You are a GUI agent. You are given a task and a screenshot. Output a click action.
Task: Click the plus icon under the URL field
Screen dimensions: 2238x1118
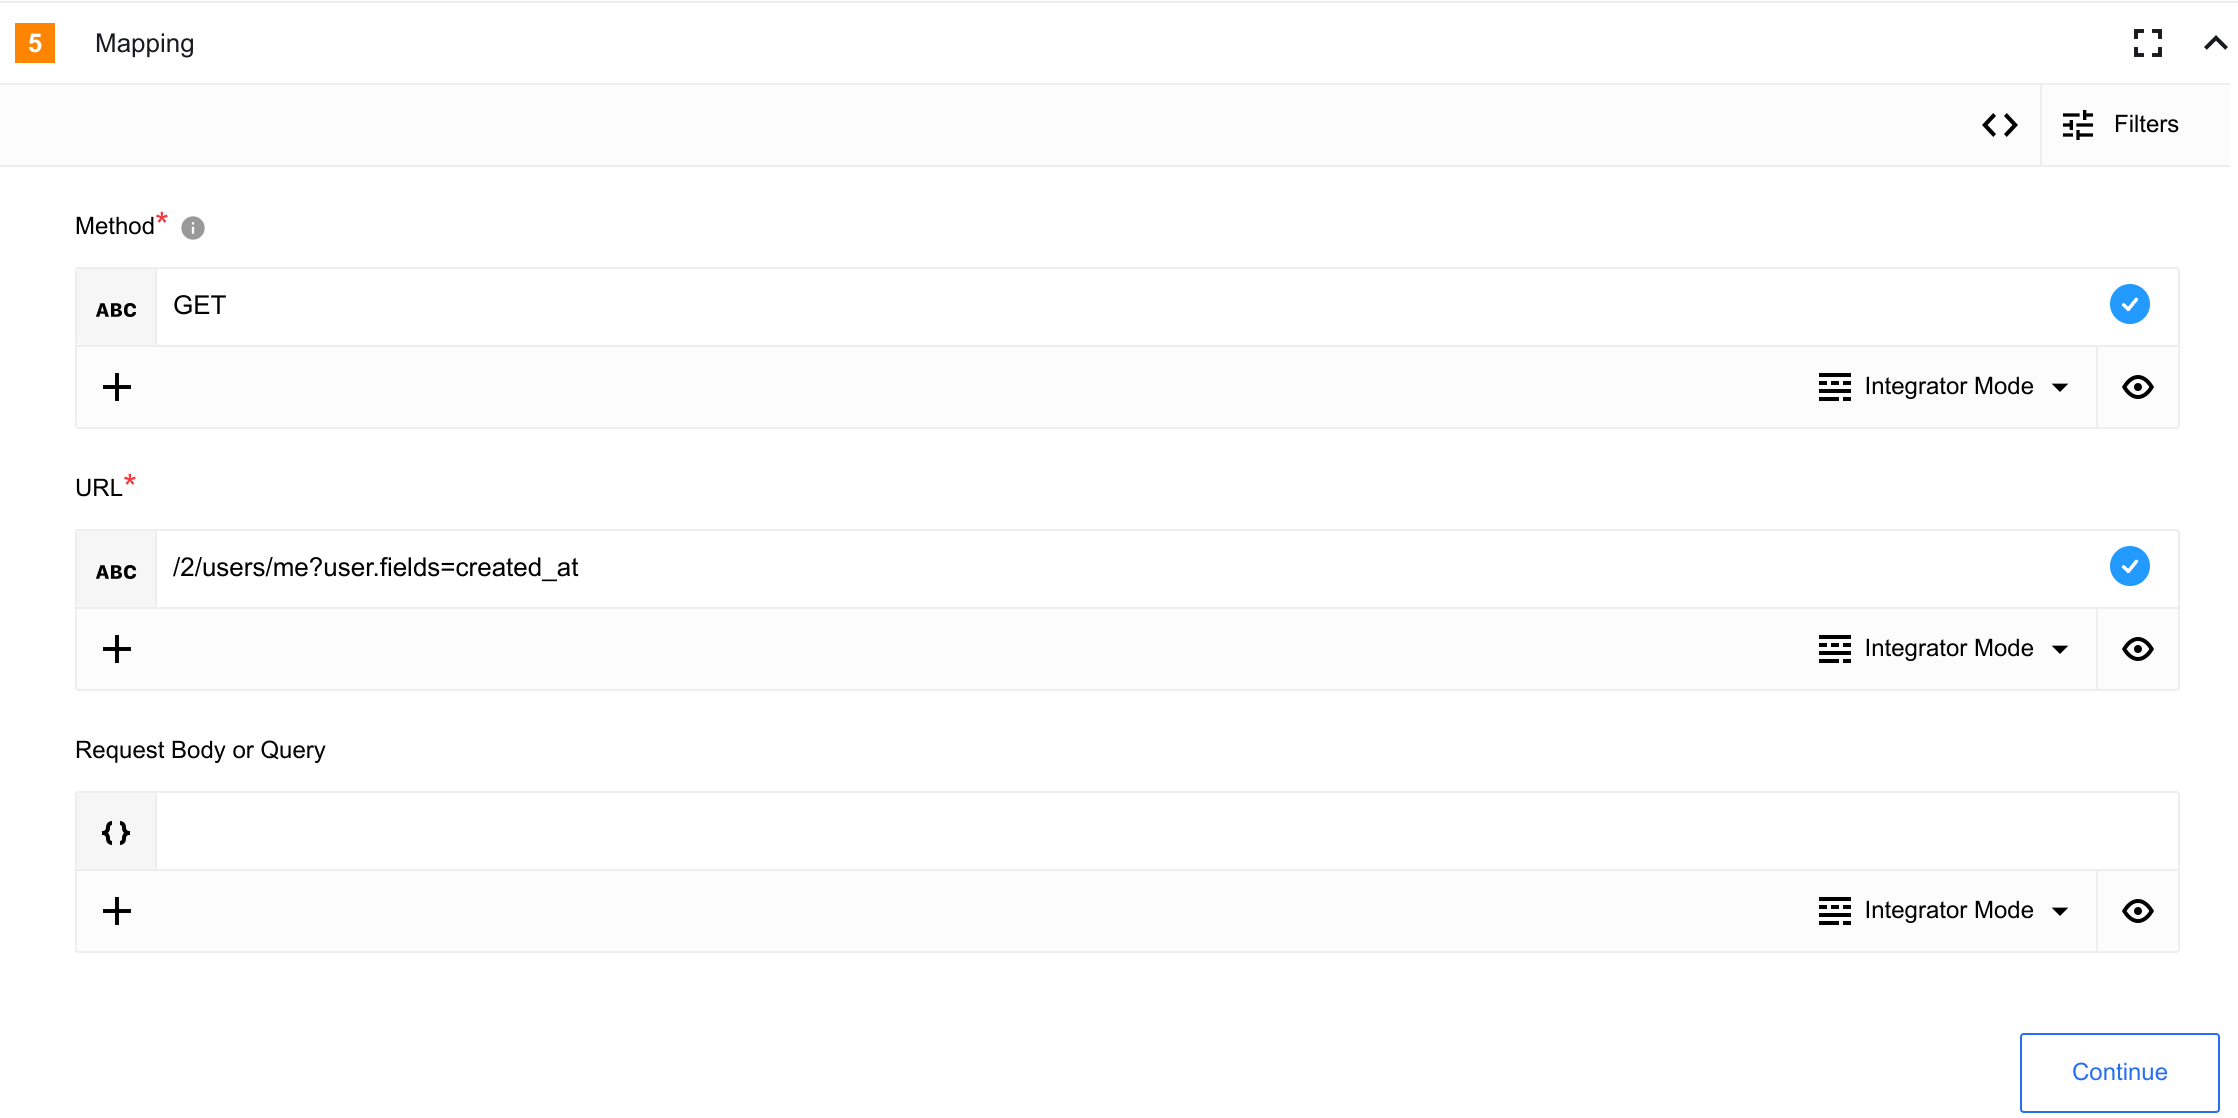click(117, 648)
